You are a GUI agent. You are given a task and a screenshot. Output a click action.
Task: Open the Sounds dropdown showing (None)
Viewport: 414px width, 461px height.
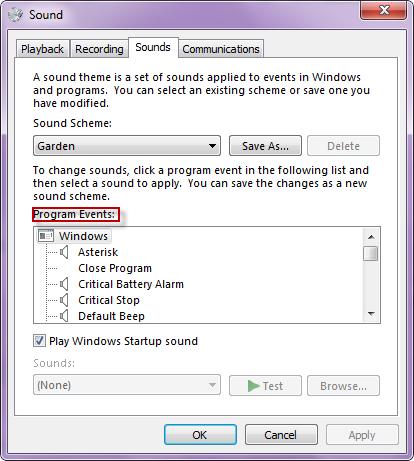[x=127, y=385]
